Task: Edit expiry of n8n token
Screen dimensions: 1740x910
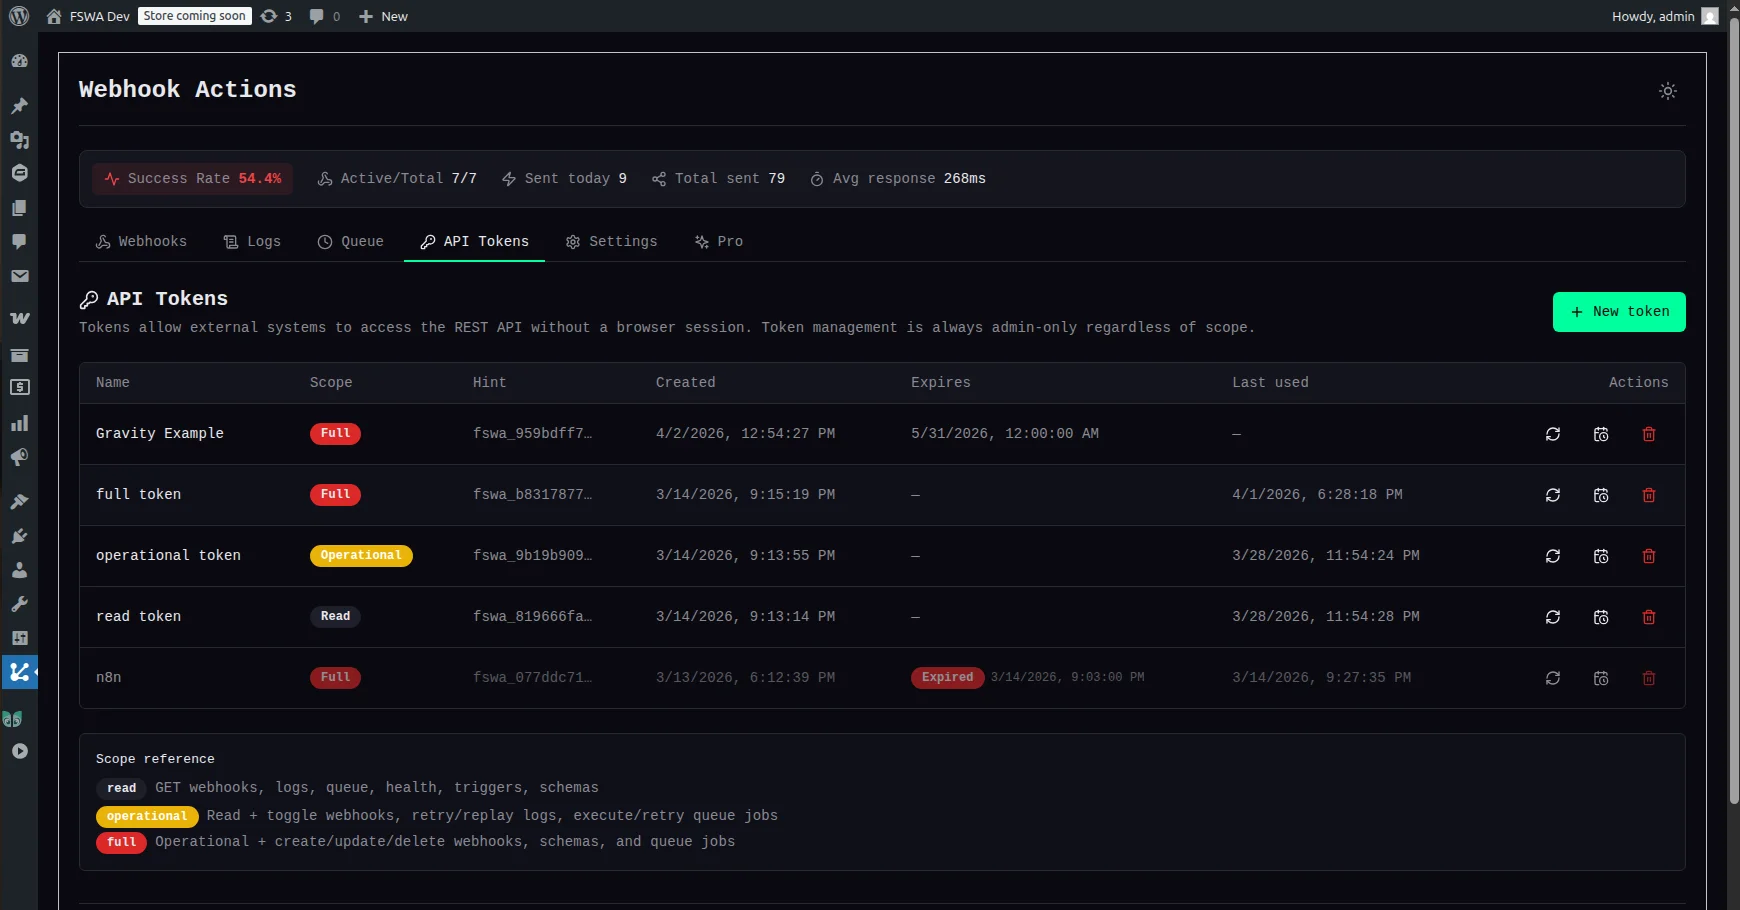Action: point(1601,678)
